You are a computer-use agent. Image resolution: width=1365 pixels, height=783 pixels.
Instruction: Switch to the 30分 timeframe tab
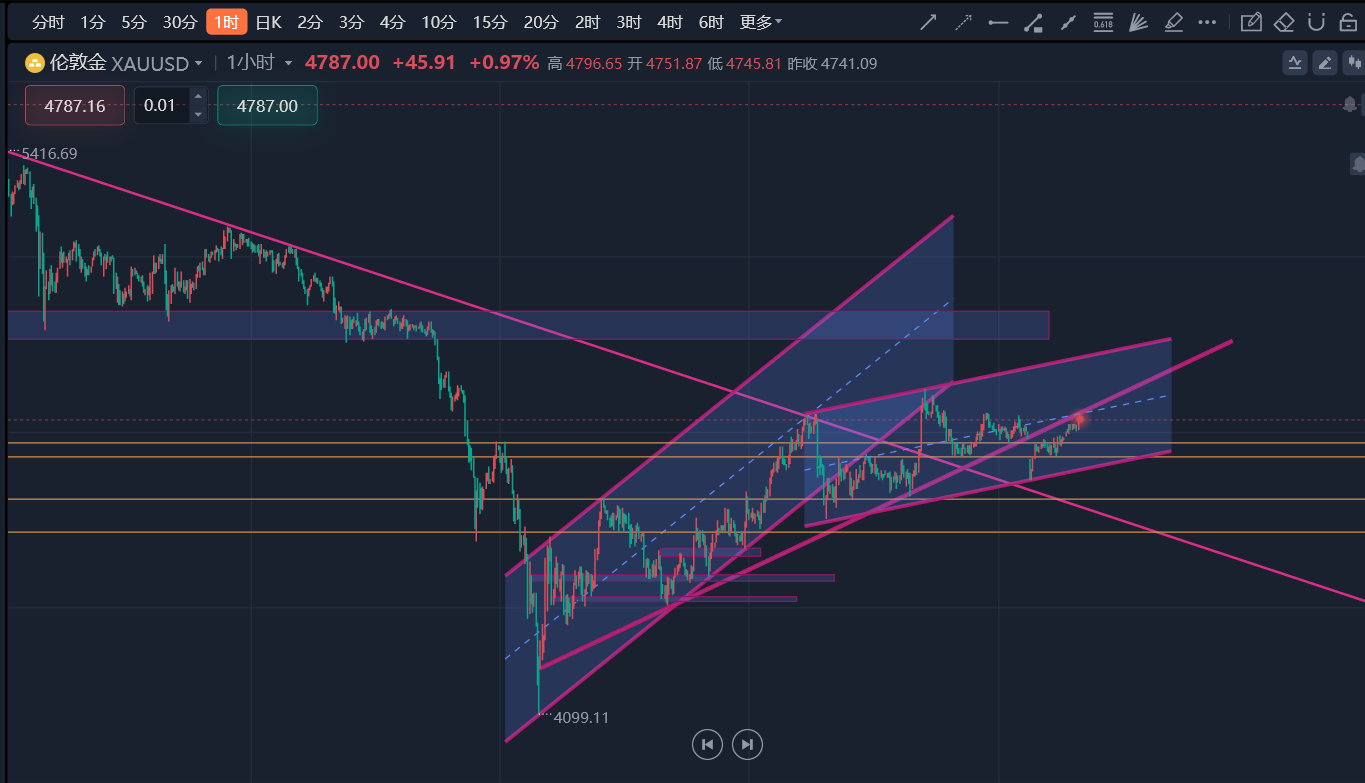click(180, 22)
